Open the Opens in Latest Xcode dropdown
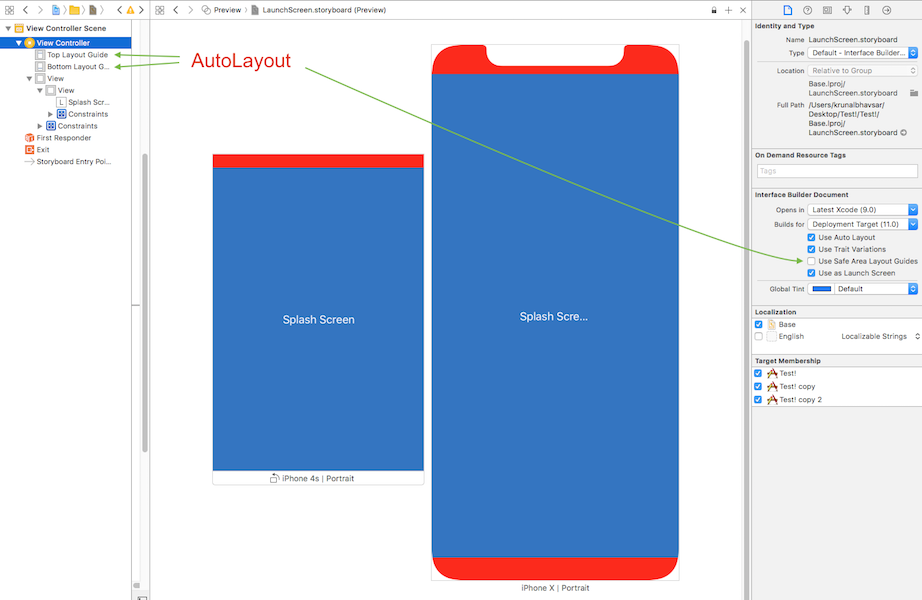This screenshot has width=922, height=600. click(x=862, y=209)
